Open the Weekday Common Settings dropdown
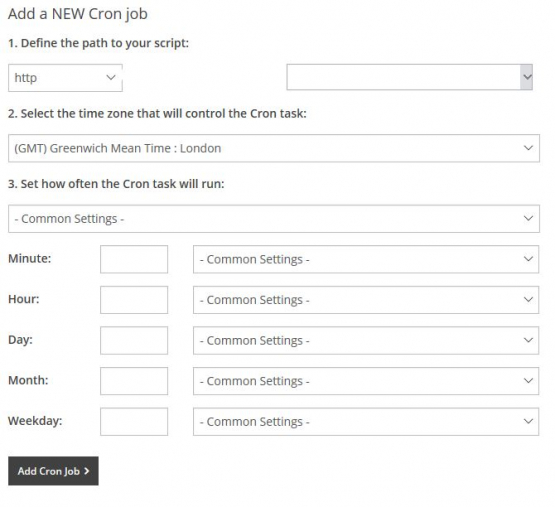This screenshot has height=507, width=555. coord(366,422)
